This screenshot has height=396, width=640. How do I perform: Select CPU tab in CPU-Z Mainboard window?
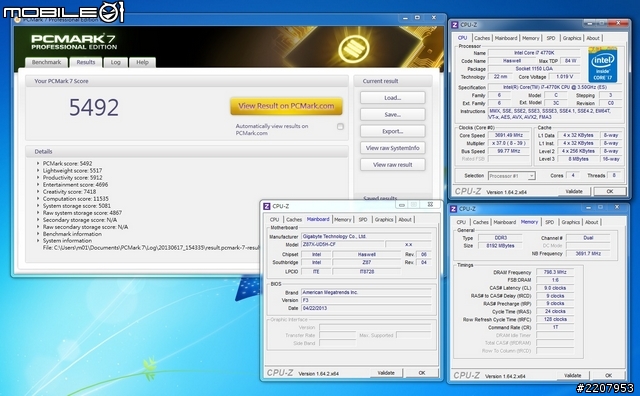[x=275, y=220]
